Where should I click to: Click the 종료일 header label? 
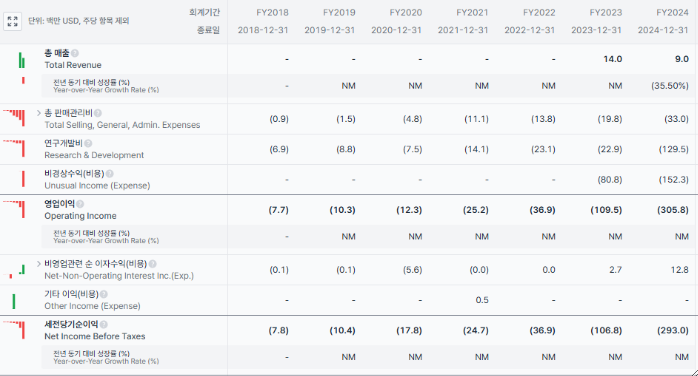click(208, 30)
